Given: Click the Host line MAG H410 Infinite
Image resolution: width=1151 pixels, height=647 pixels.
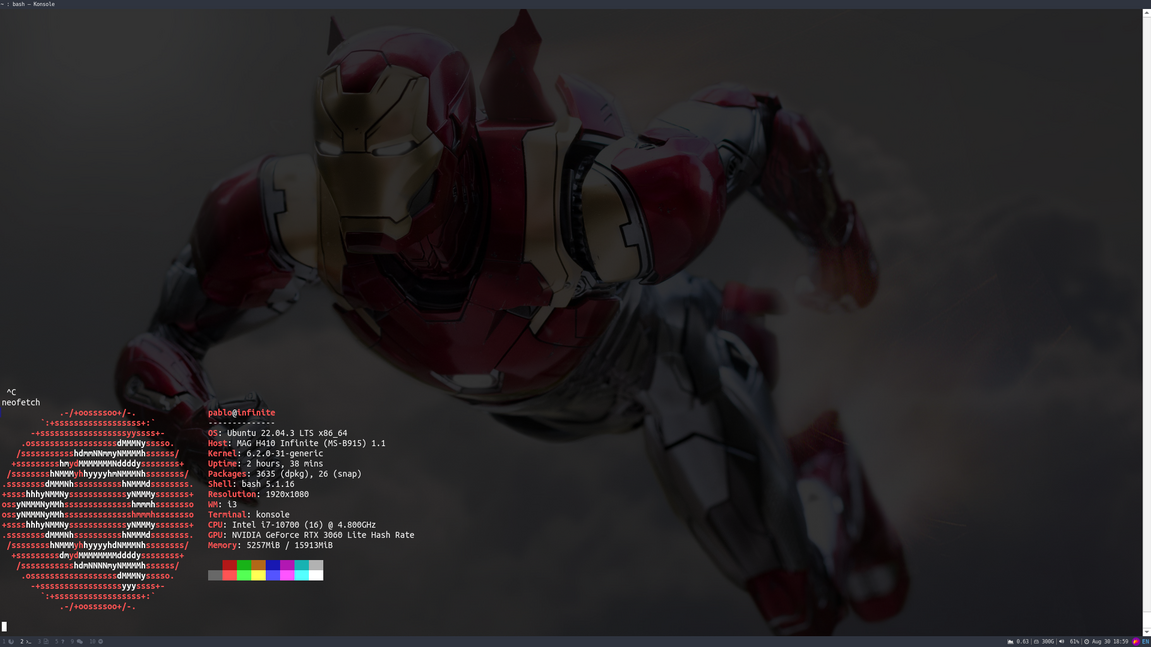Looking at the screenshot, I should 297,444.
